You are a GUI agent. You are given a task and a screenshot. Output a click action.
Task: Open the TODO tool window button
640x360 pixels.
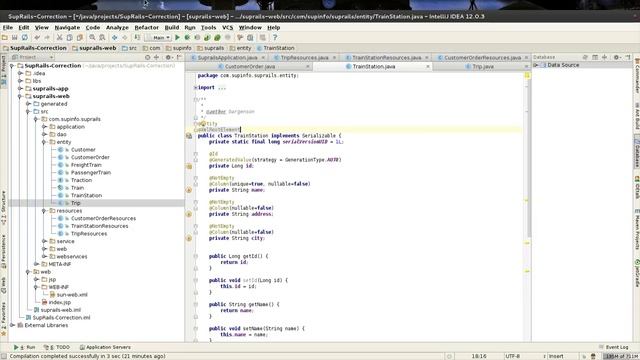[x=57, y=347]
